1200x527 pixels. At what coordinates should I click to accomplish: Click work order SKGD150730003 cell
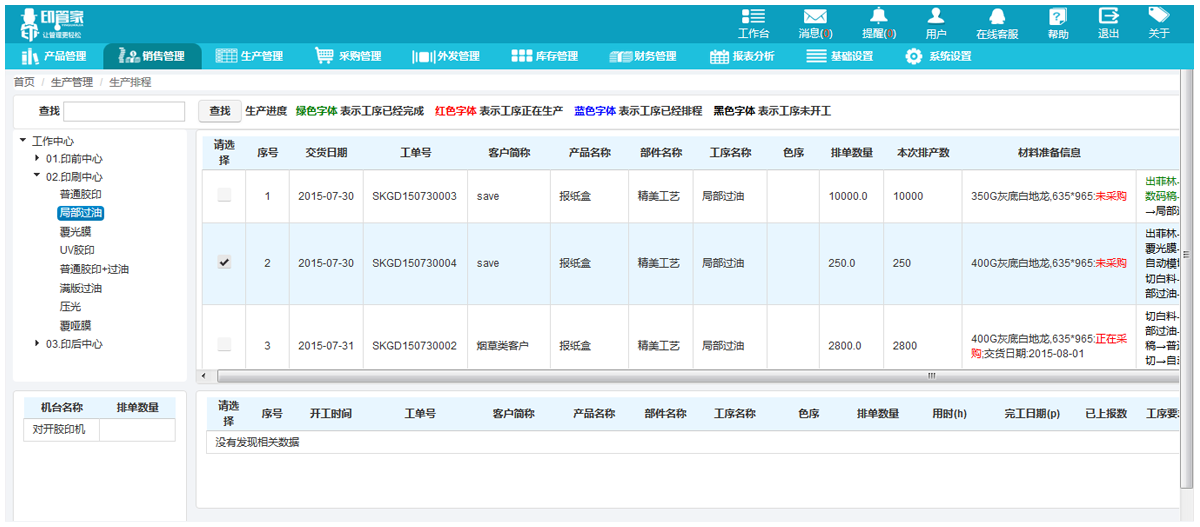point(414,196)
